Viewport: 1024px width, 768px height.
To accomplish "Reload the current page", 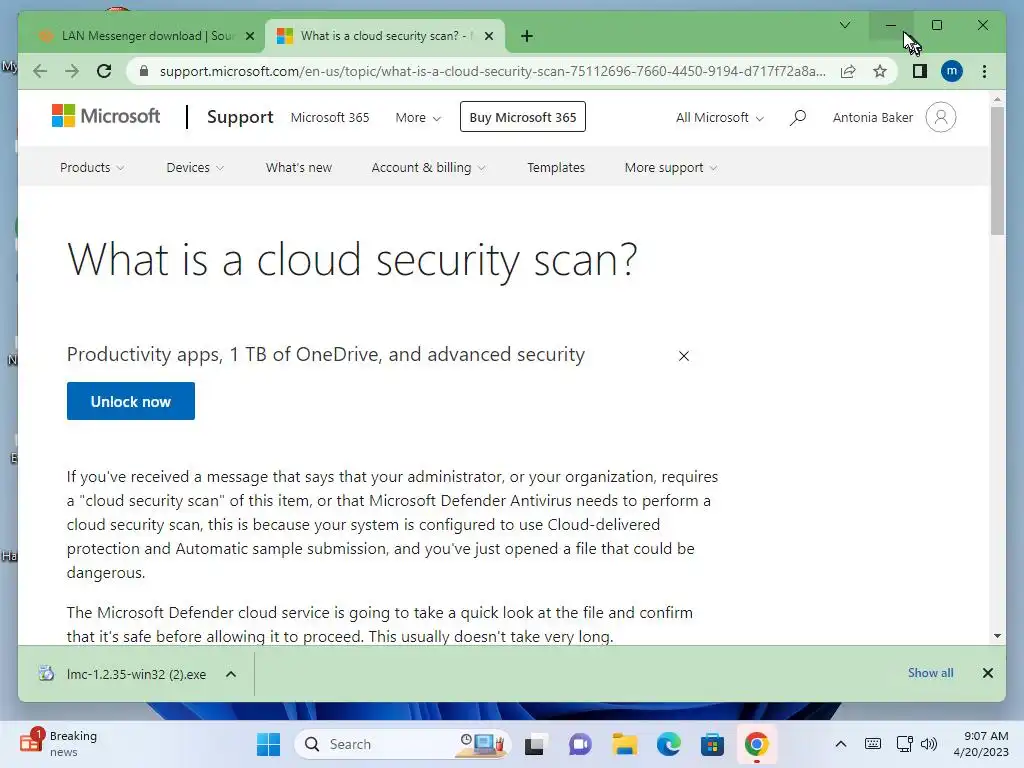I will [104, 71].
